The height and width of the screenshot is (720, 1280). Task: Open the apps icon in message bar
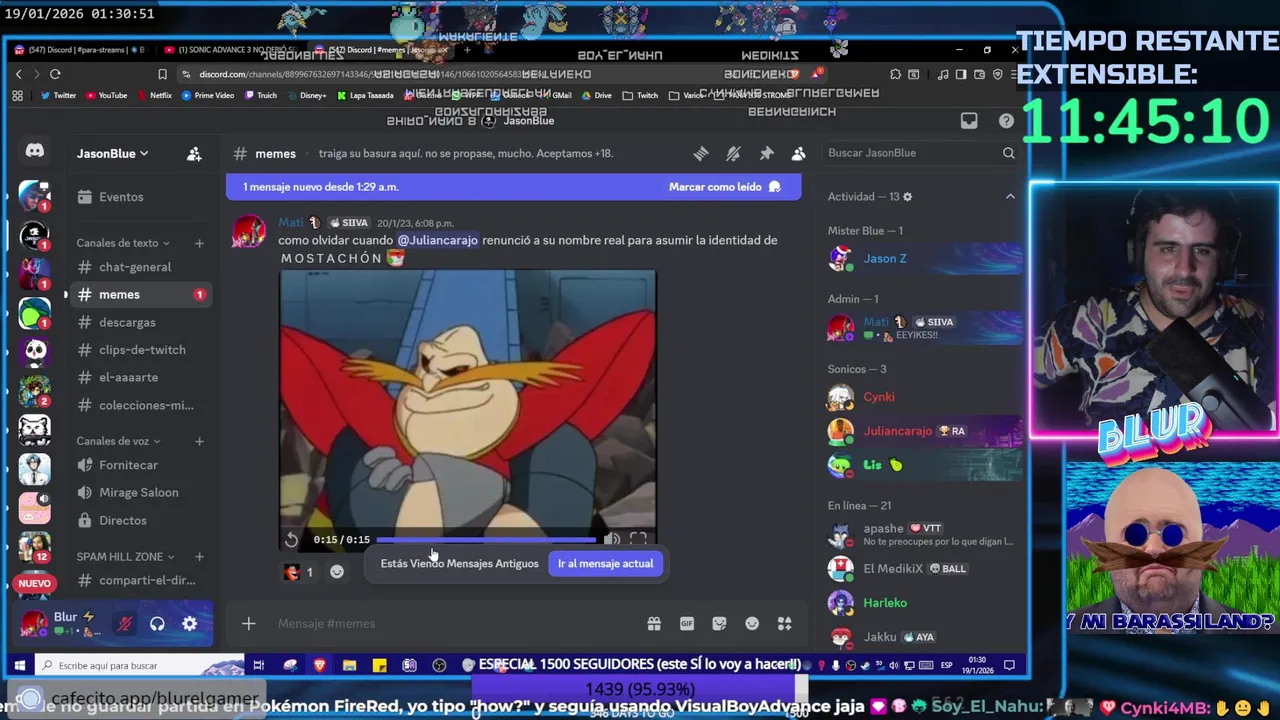[x=785, y=624]
